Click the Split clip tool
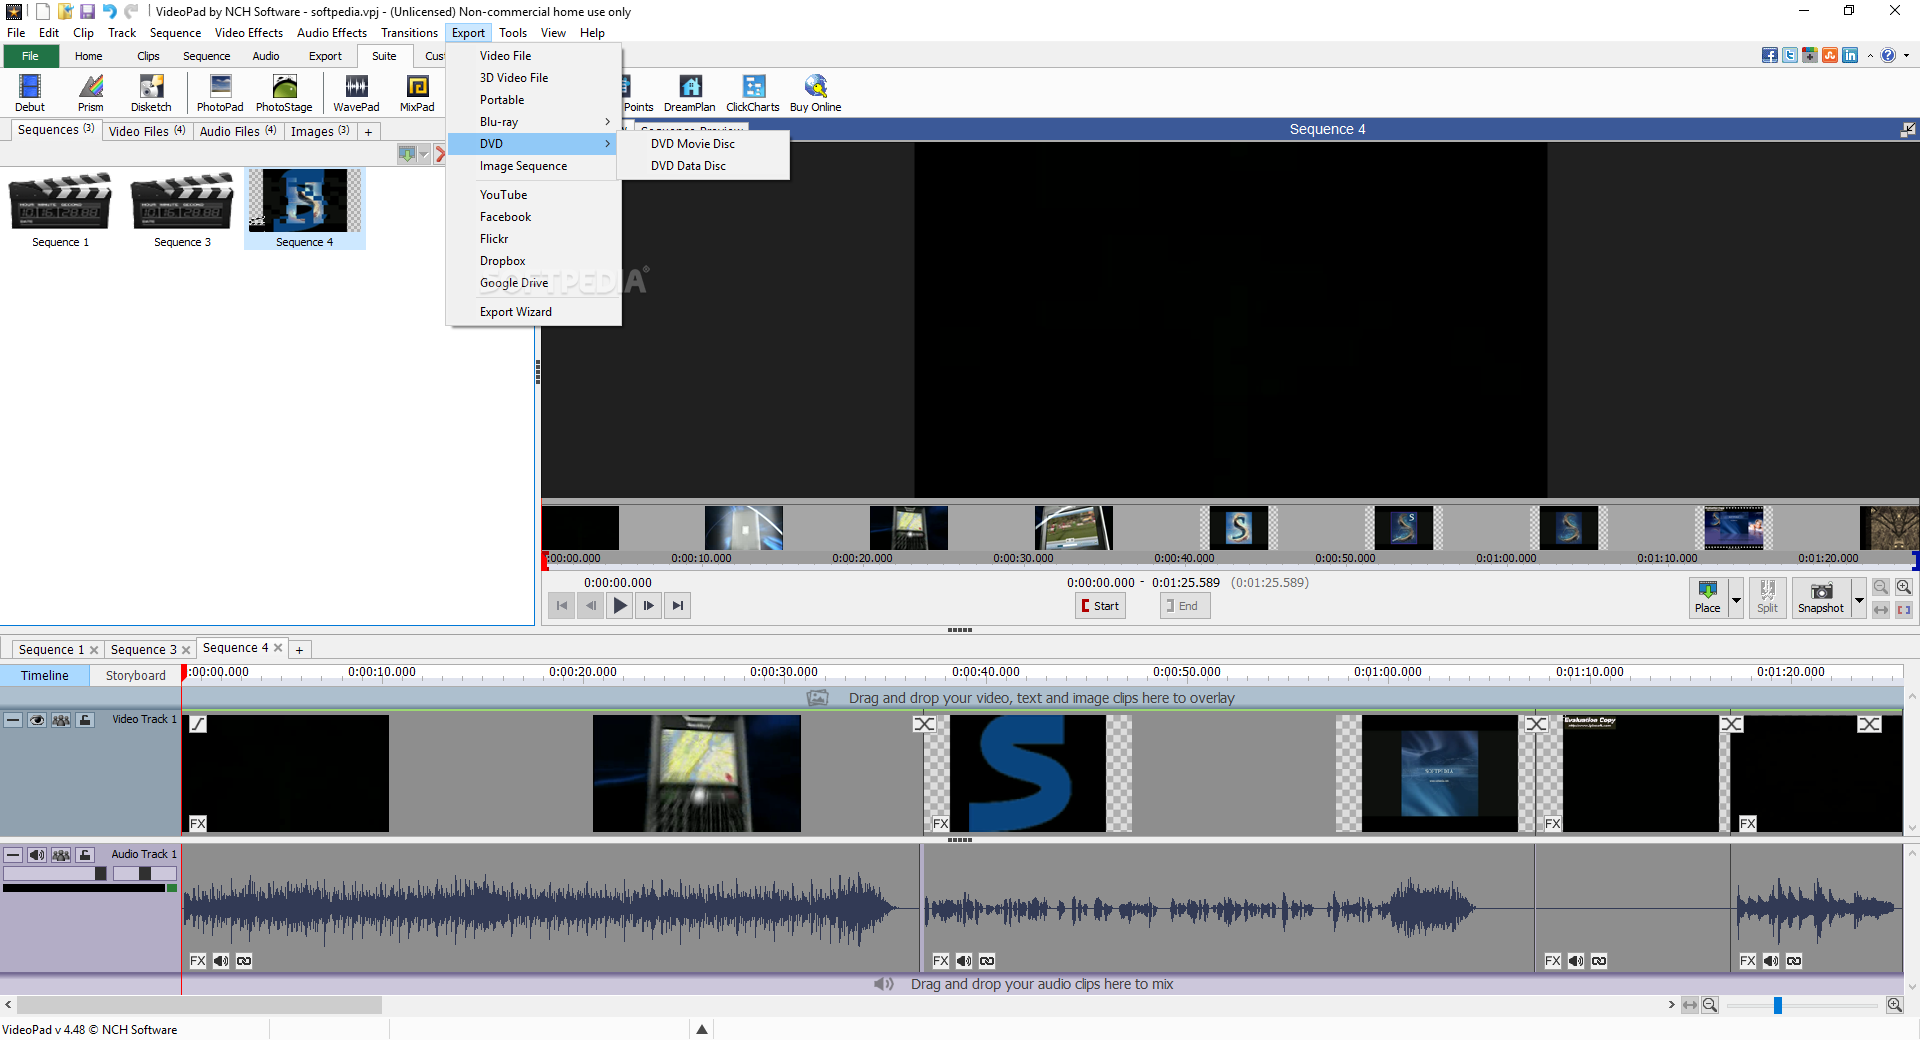1920x1040 pixels. click(1767, 598)
